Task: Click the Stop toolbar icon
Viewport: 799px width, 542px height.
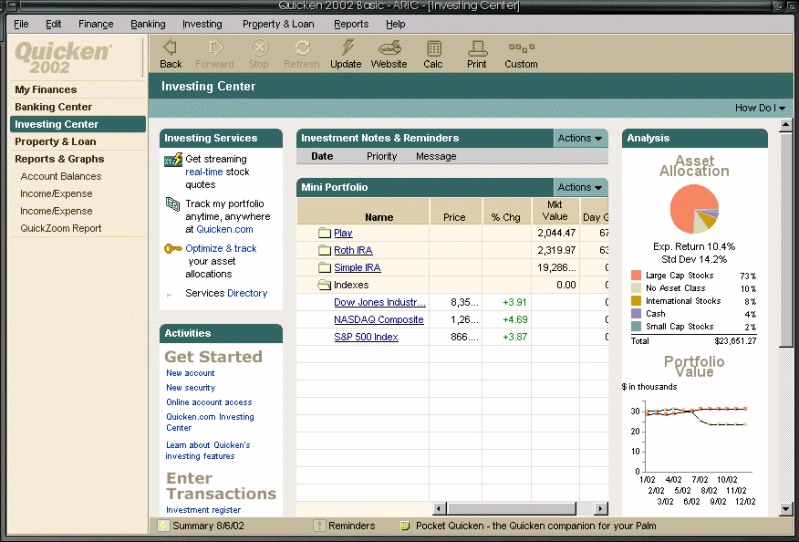Action: 259,48
